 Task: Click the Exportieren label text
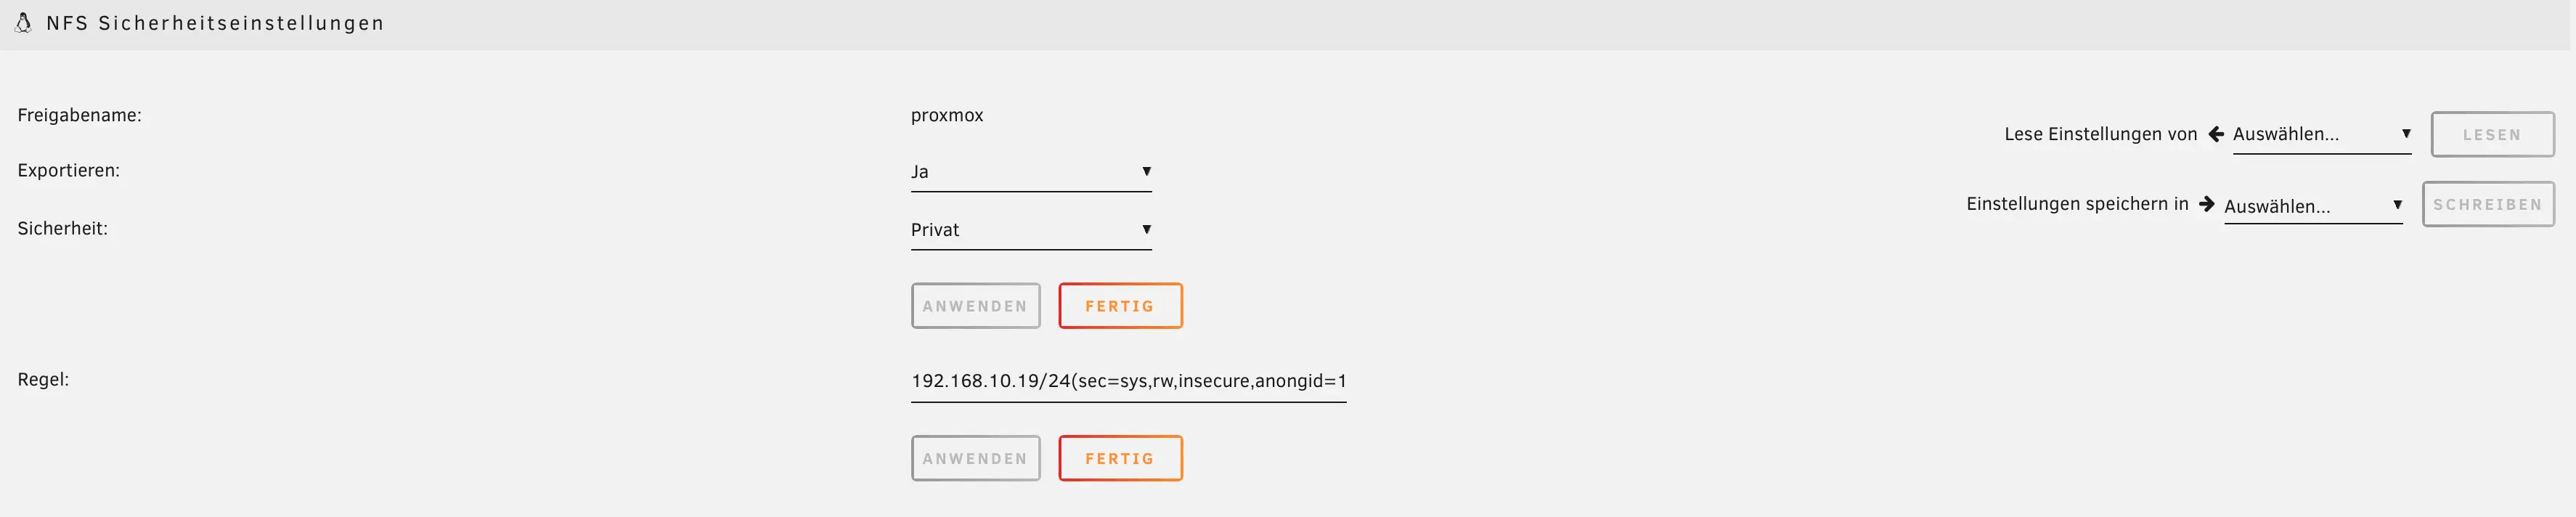68,171
